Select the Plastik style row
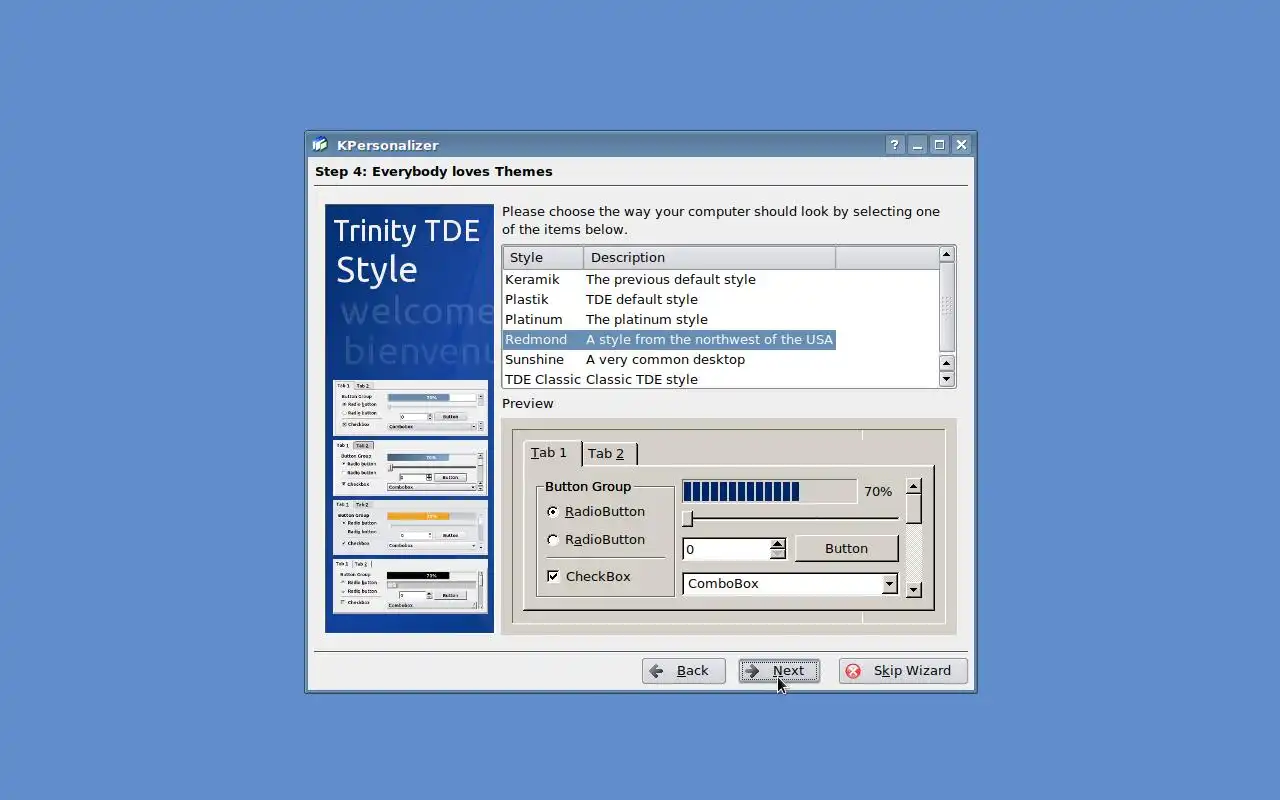The width and height of the screenshot is (1280, 800). point(669,299)
